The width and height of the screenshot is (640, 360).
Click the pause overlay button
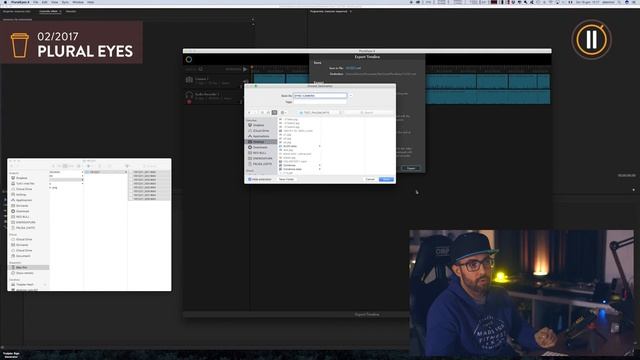pyautogui.click(x=591, y=40)
